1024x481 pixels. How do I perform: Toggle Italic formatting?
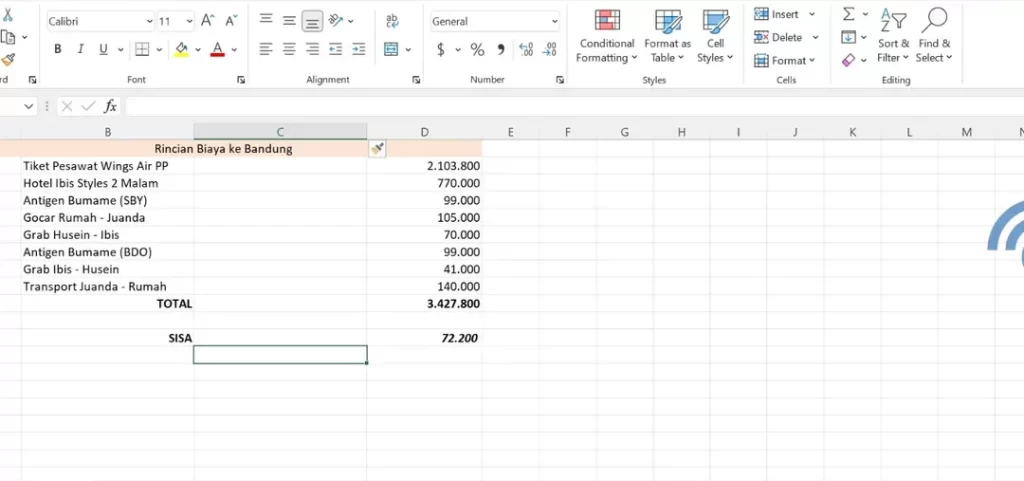point(81,49)
